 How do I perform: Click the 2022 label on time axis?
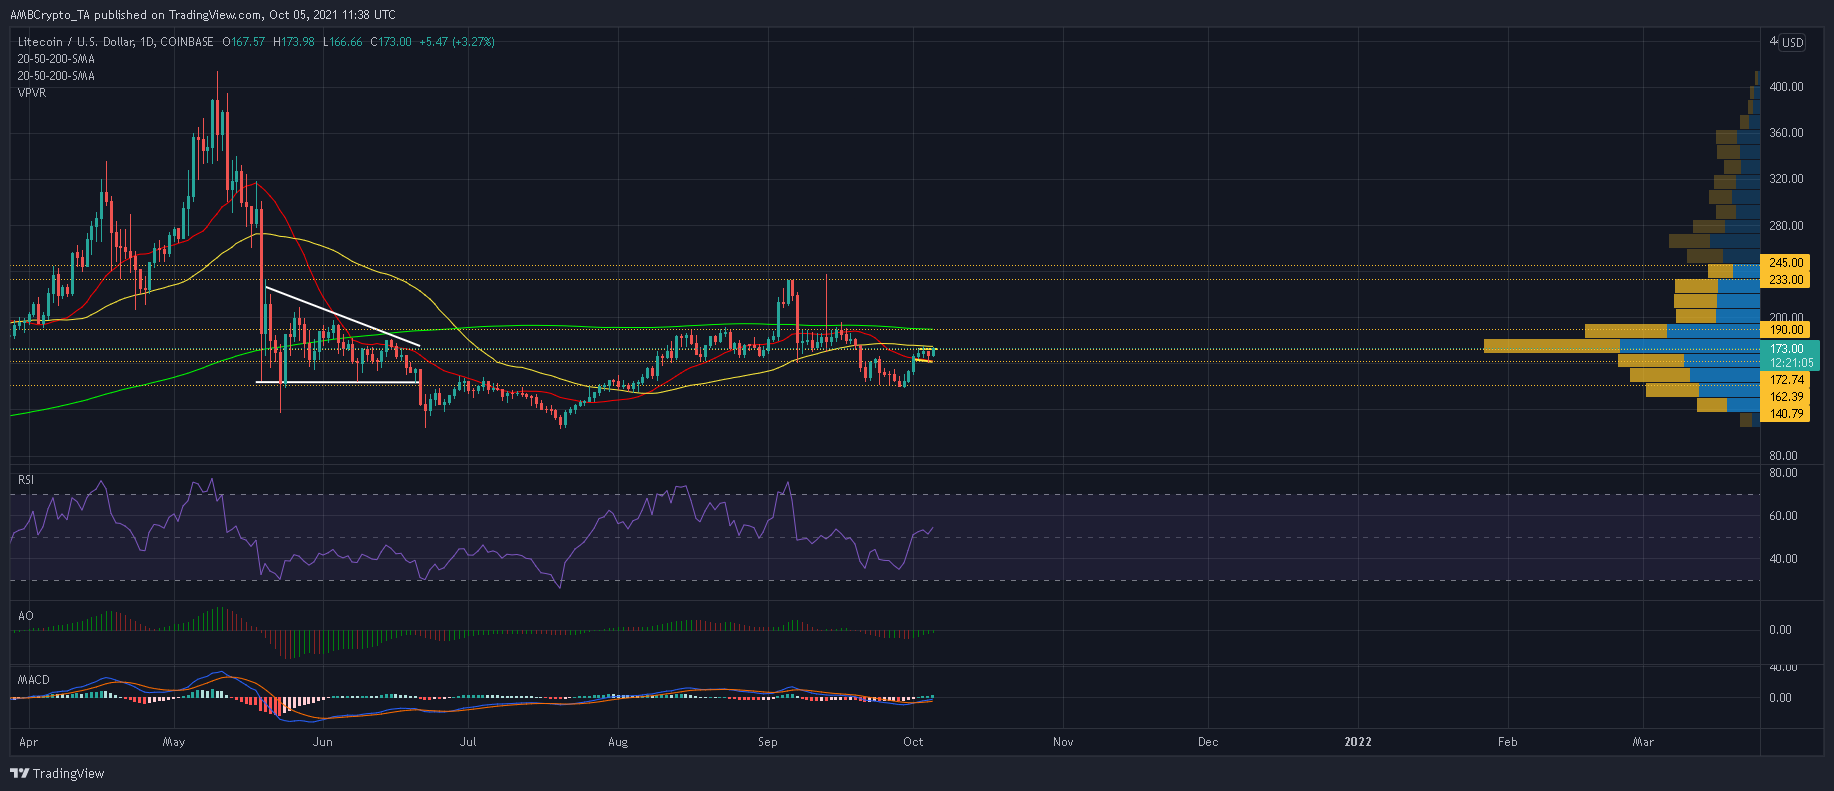(x=1358, y=742)
